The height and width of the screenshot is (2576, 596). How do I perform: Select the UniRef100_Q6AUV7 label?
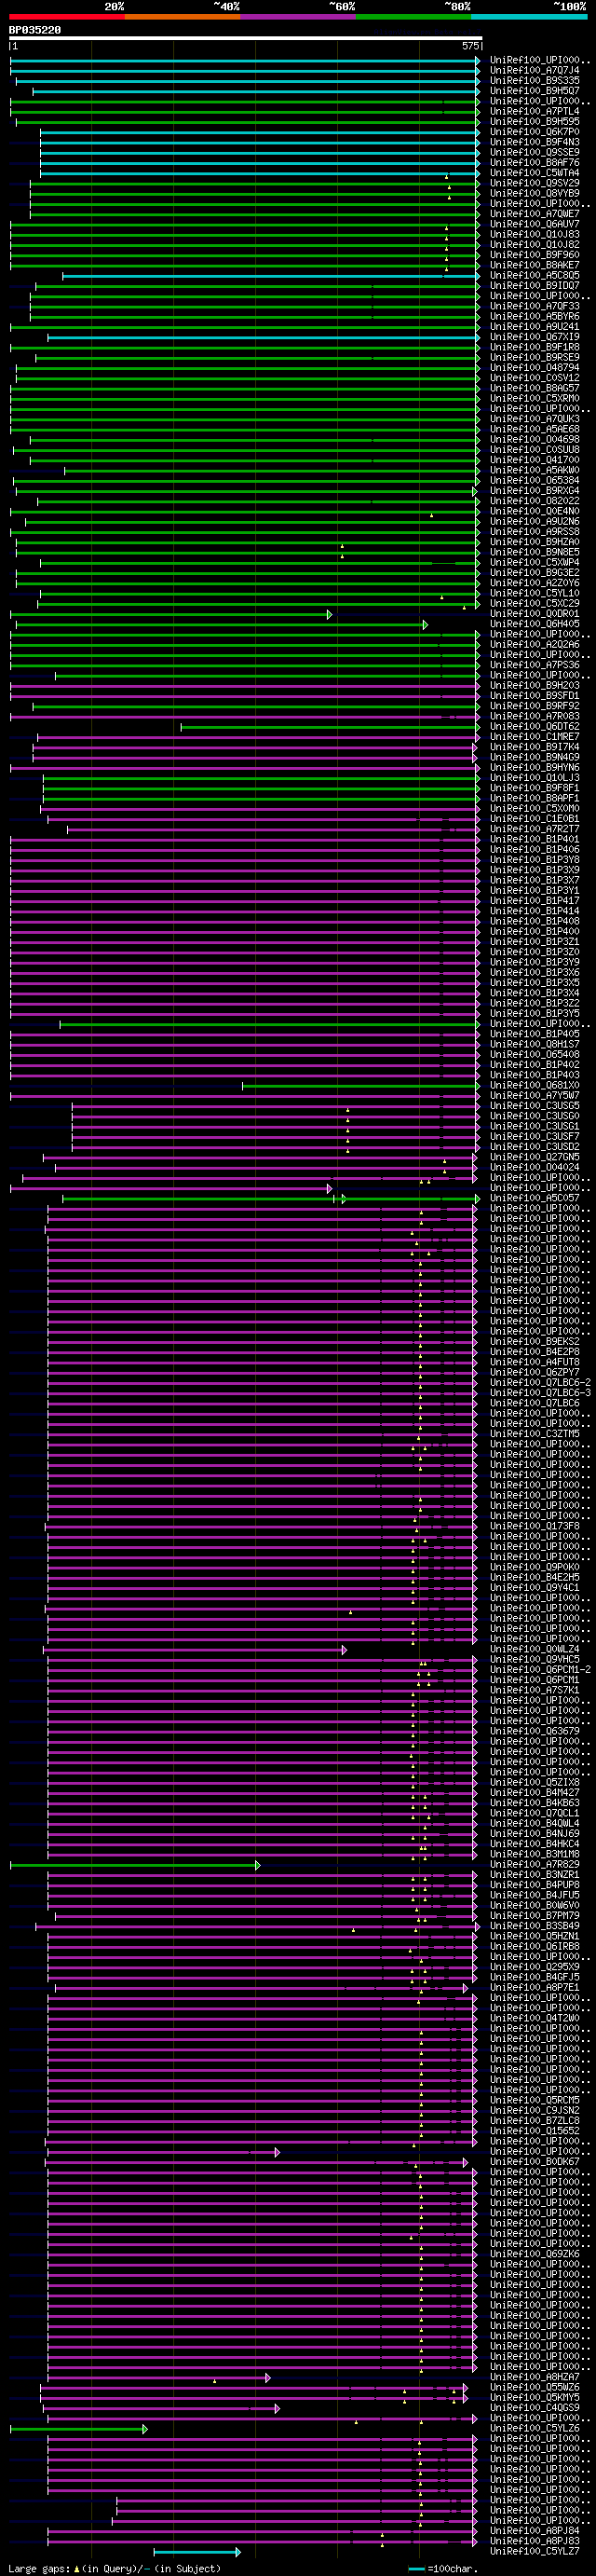[x=534, y=225]
